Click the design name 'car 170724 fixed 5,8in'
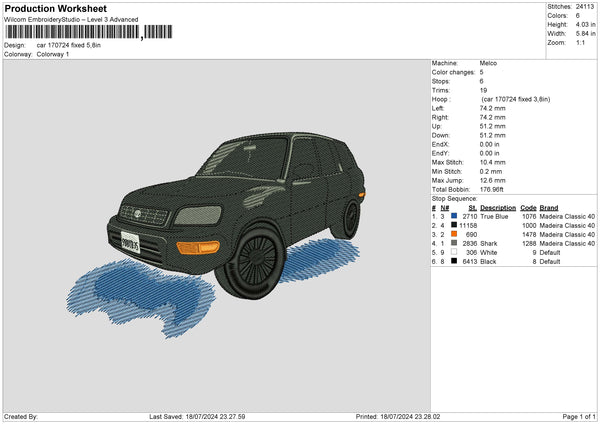 point(68,45)
